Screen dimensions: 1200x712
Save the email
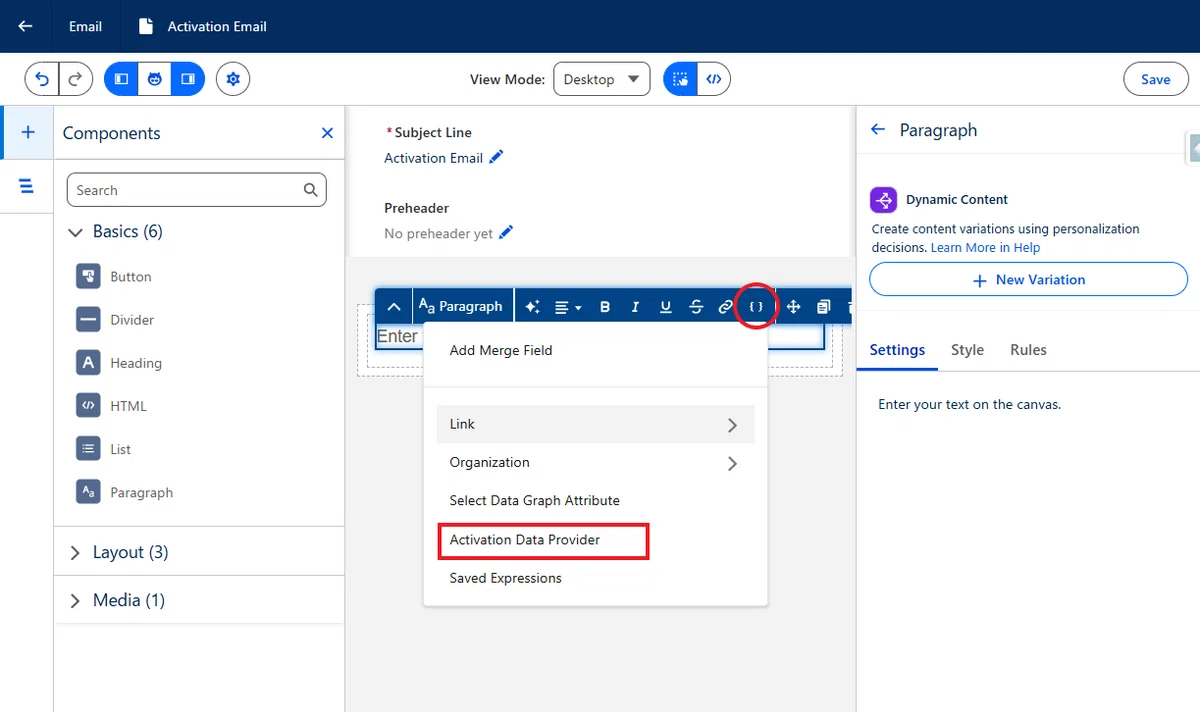click(1155, 79)
